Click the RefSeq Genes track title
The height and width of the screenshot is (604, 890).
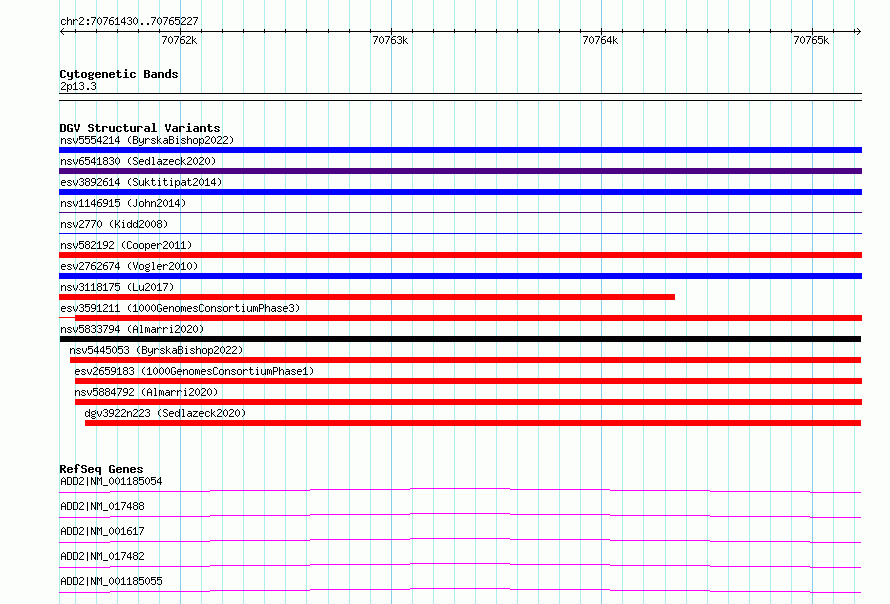point(101,469)
